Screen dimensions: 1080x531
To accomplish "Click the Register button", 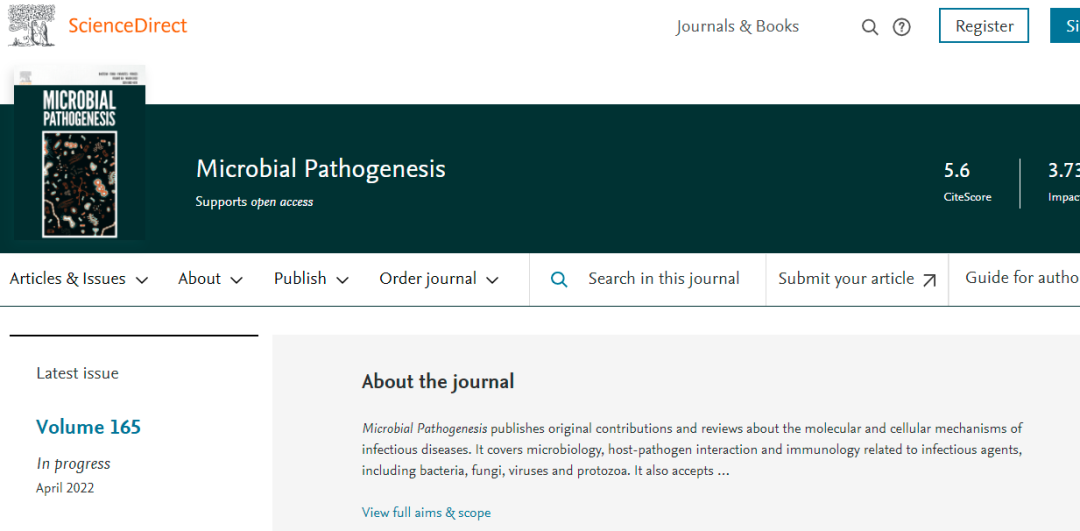I will pos(984,26).
